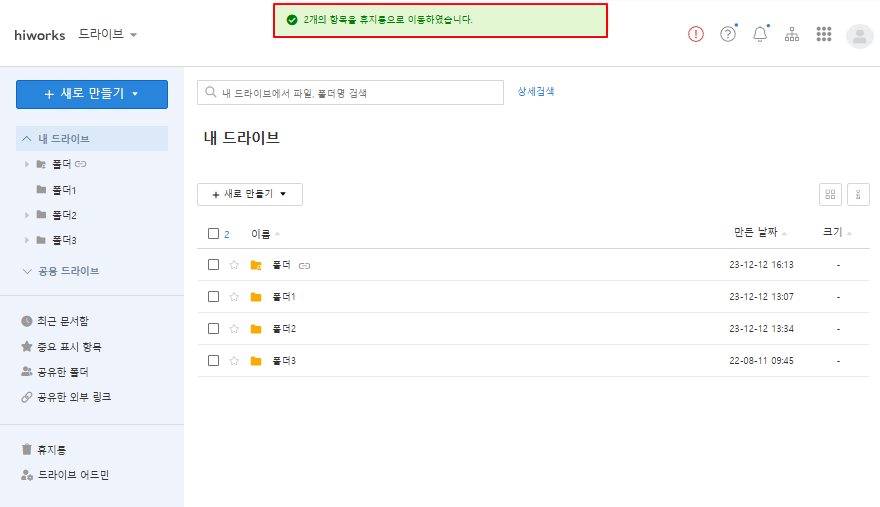Open 드라이브 어드민 link
Image resolution: width=880 pixels, height=507 pixels.
[65, 475]
